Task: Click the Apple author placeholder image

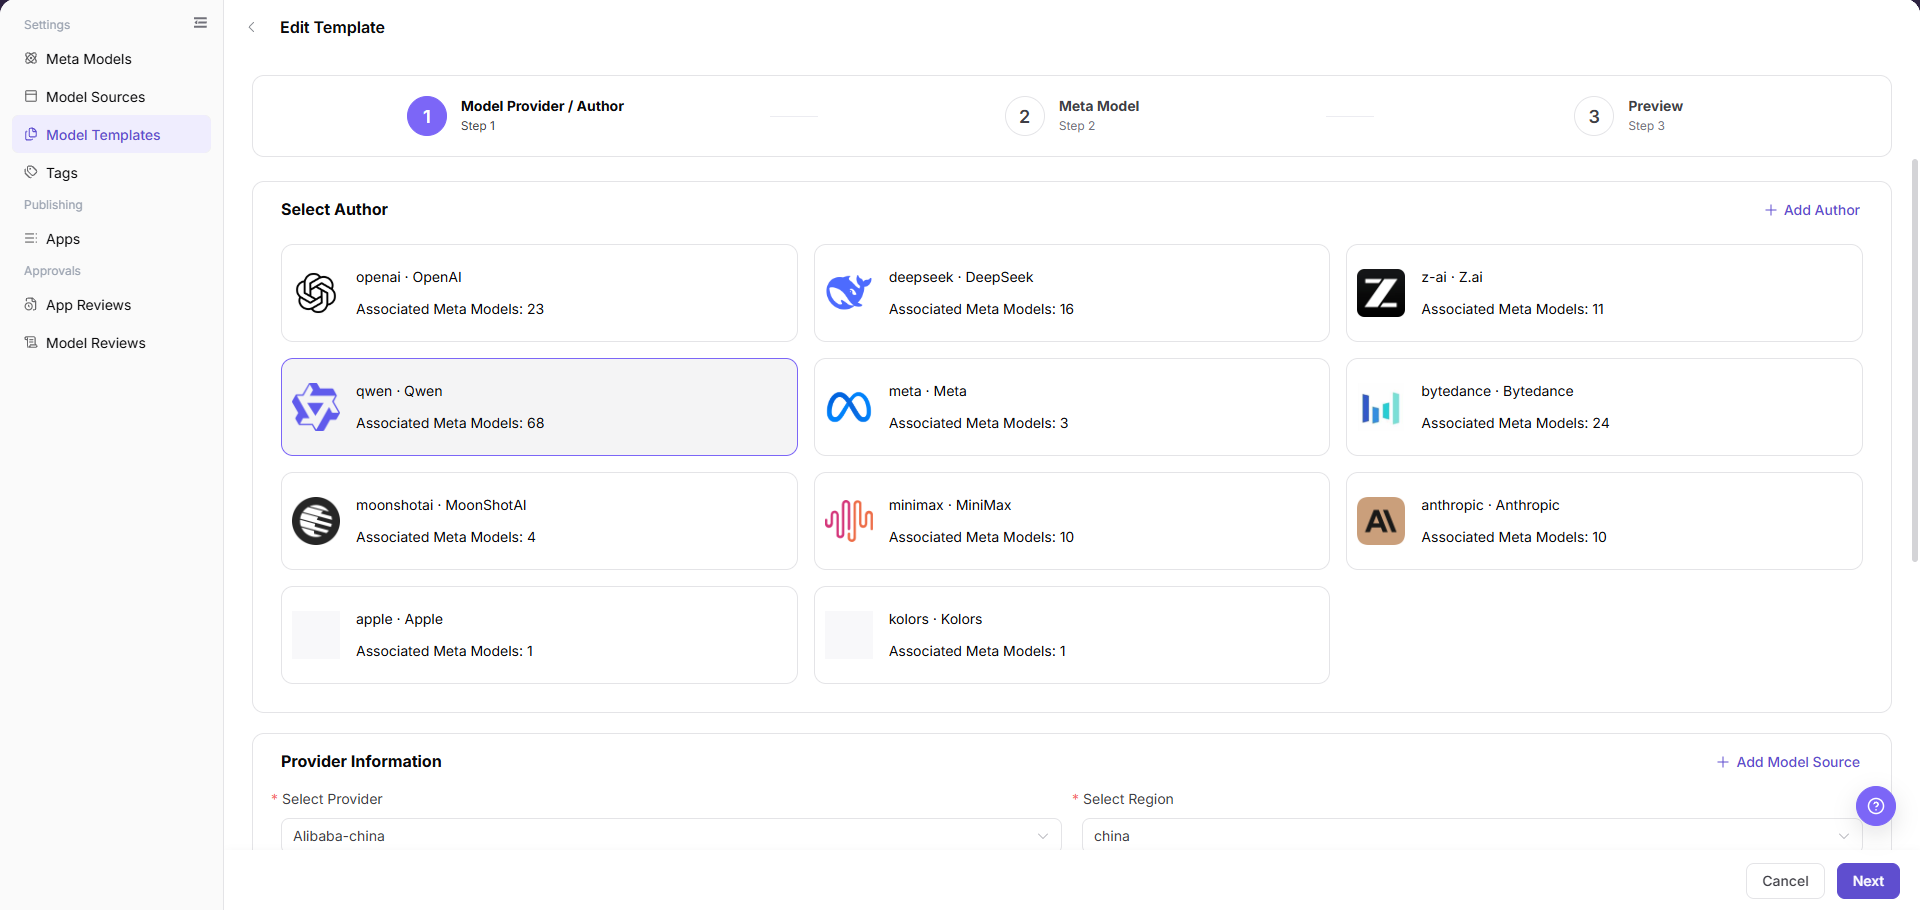Action: point(316,635)
